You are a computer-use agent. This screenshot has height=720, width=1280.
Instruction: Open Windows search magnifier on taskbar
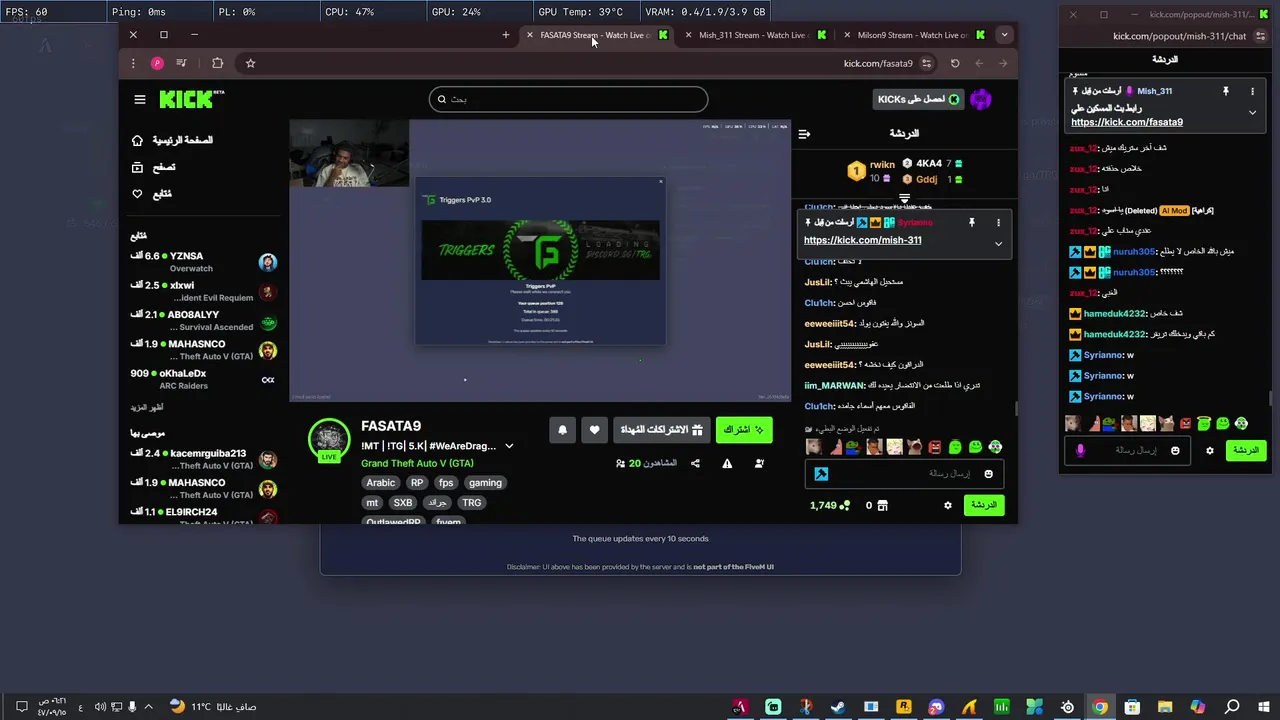1232,707
